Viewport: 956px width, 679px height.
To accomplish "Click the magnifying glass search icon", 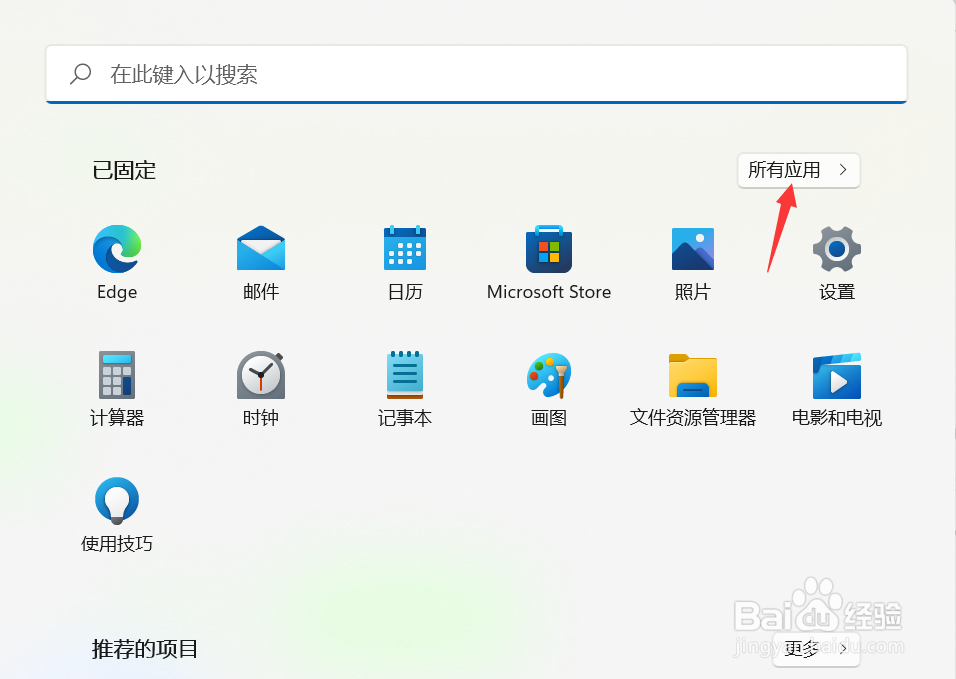I will [80, 73].
